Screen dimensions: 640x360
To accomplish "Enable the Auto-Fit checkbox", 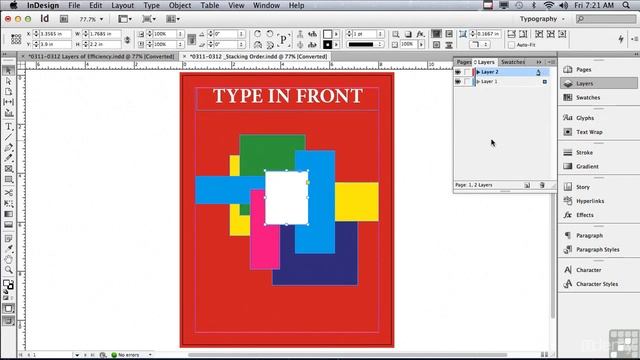I will pos(511,45).
